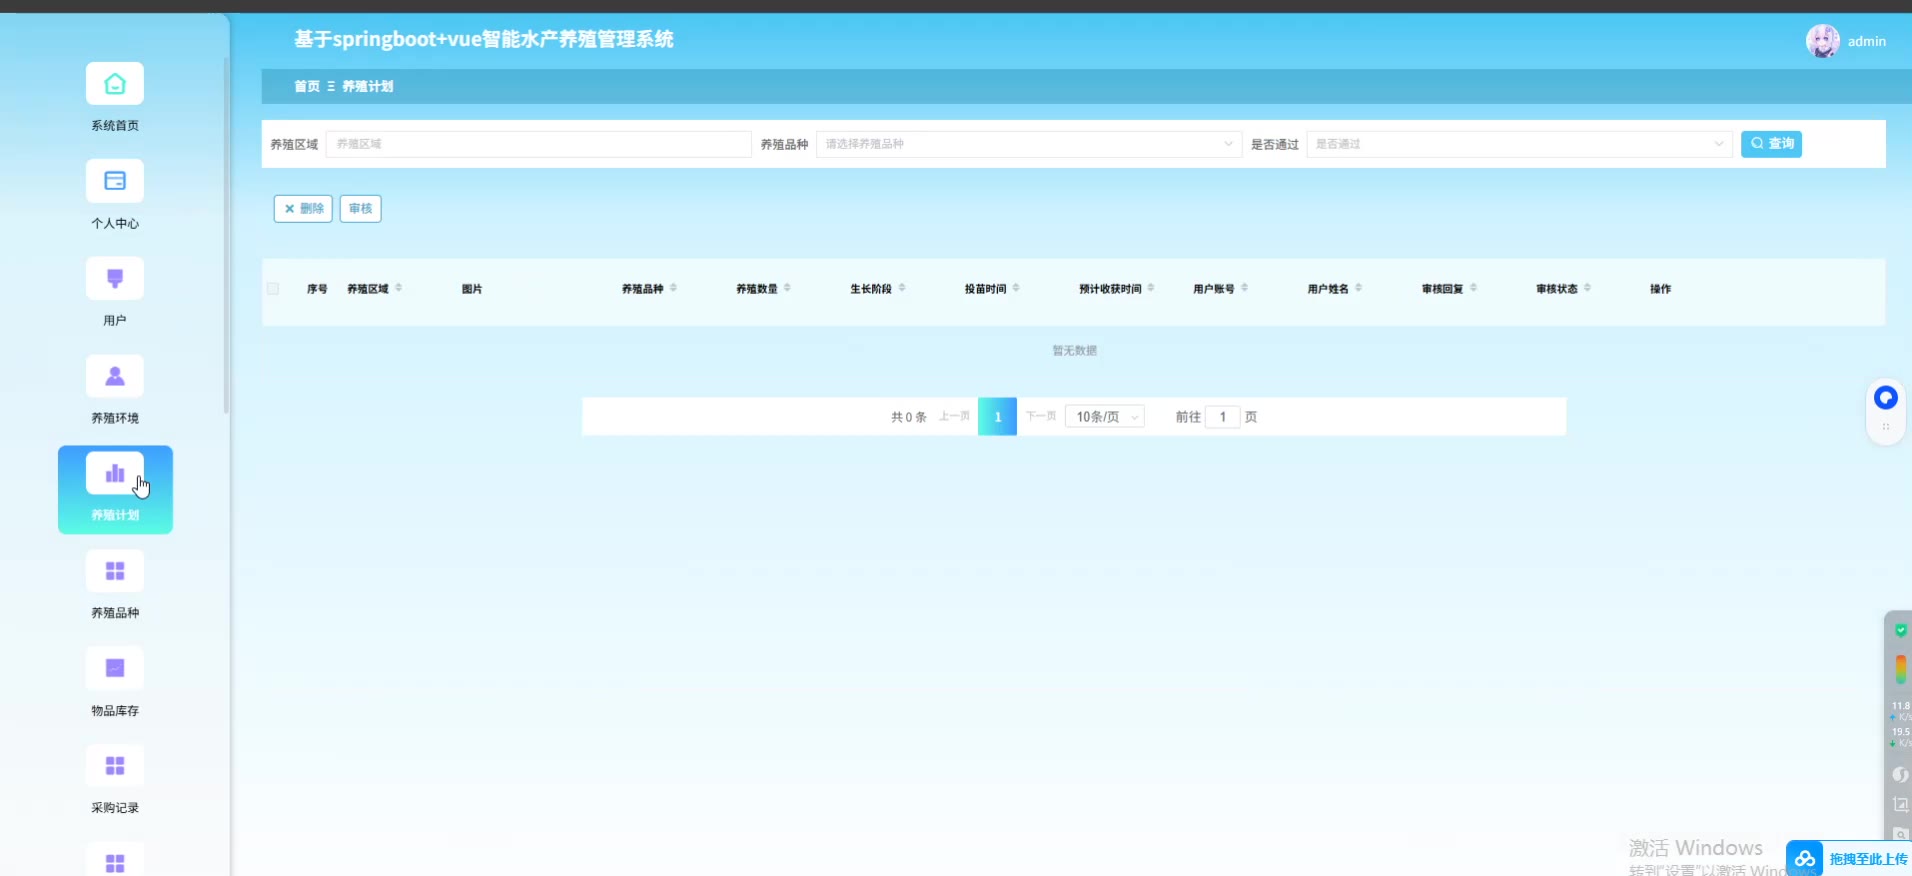
Task: Open 用户 sidebar icon
Action: (115, 278)
